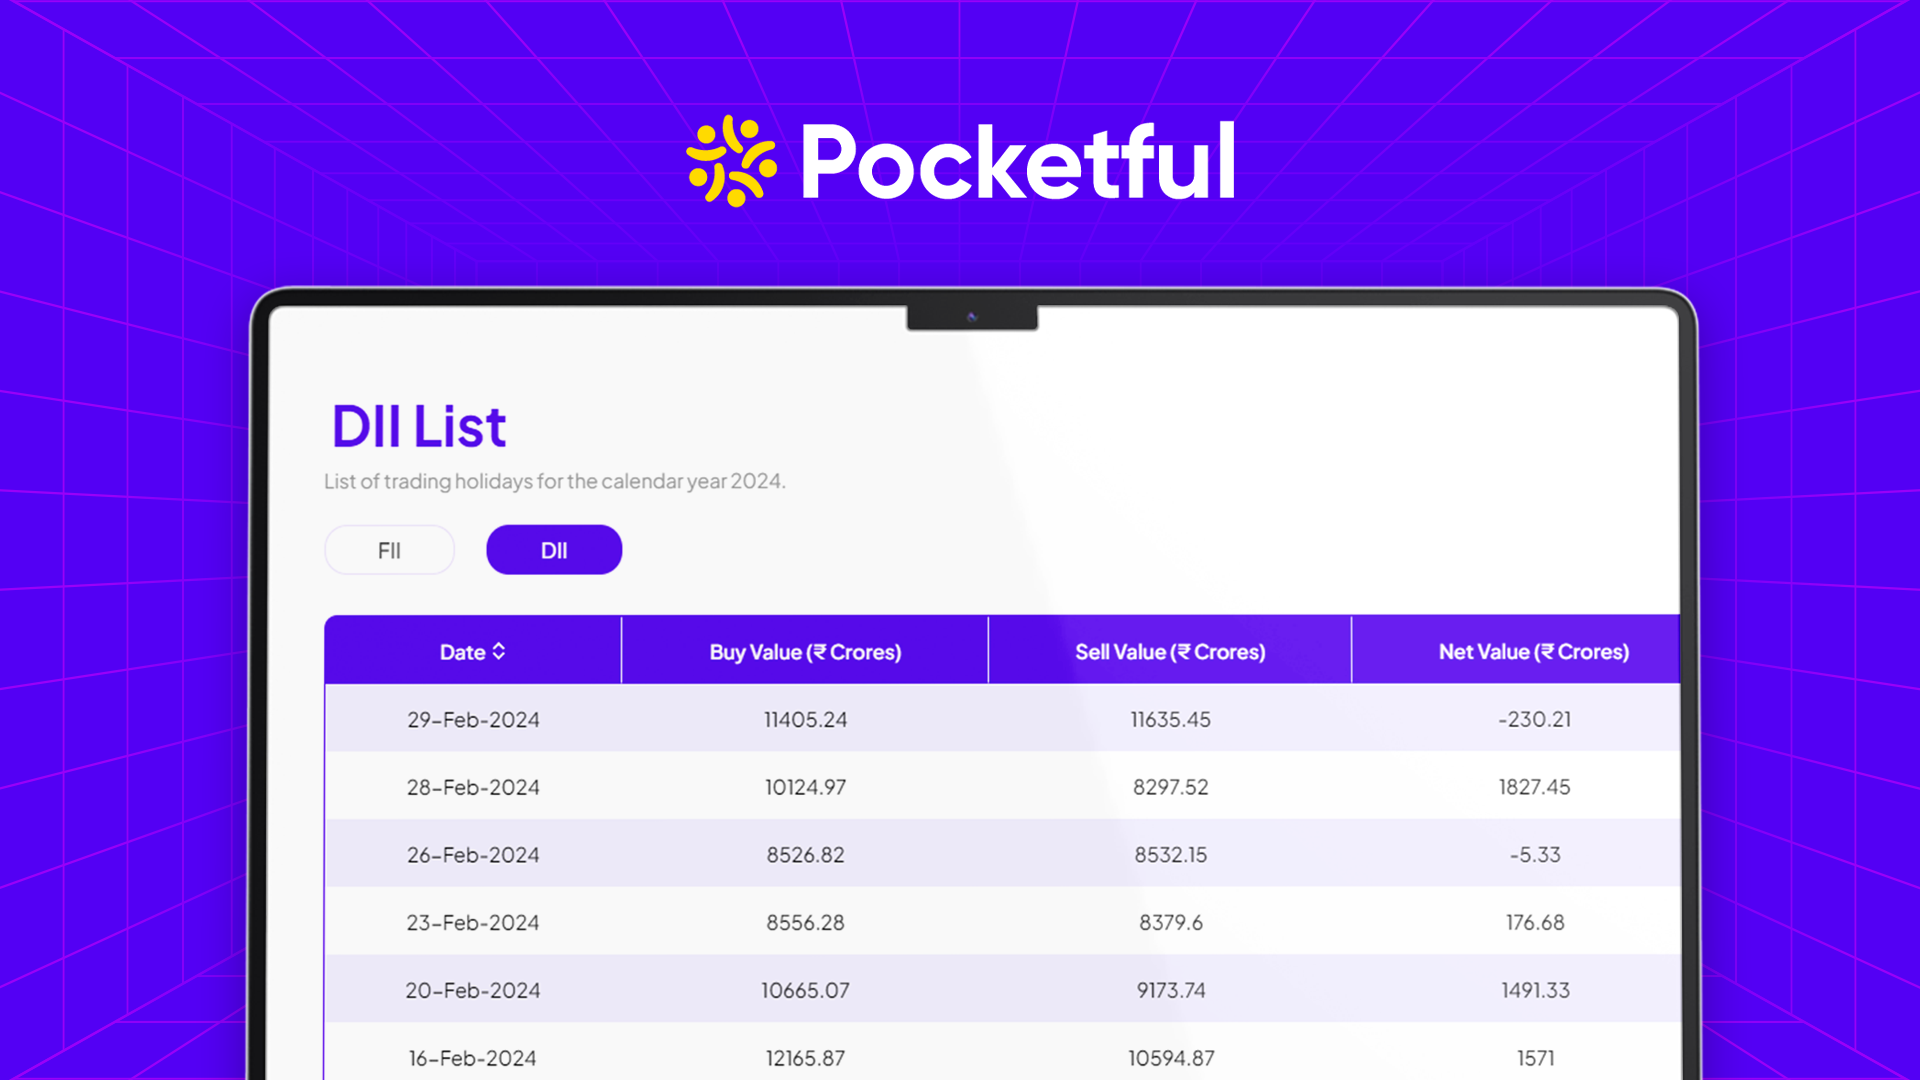The height and width of the screenshot is (1080, 1920).
Task: Select the DII tab
Action: coord(554,550)
